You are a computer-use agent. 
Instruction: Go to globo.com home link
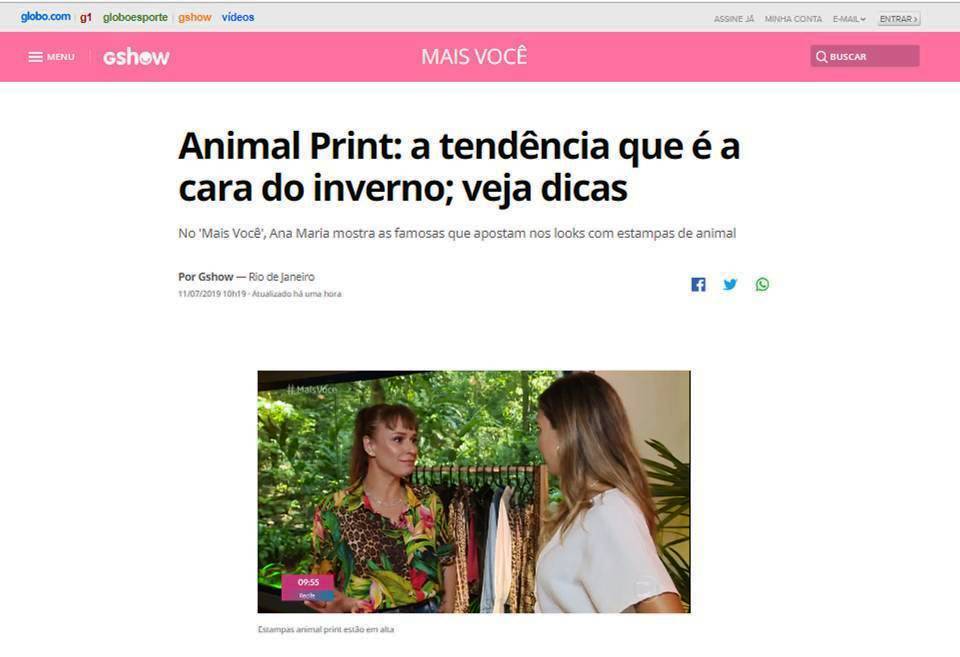pyautogui.click(x=45, y=17)
